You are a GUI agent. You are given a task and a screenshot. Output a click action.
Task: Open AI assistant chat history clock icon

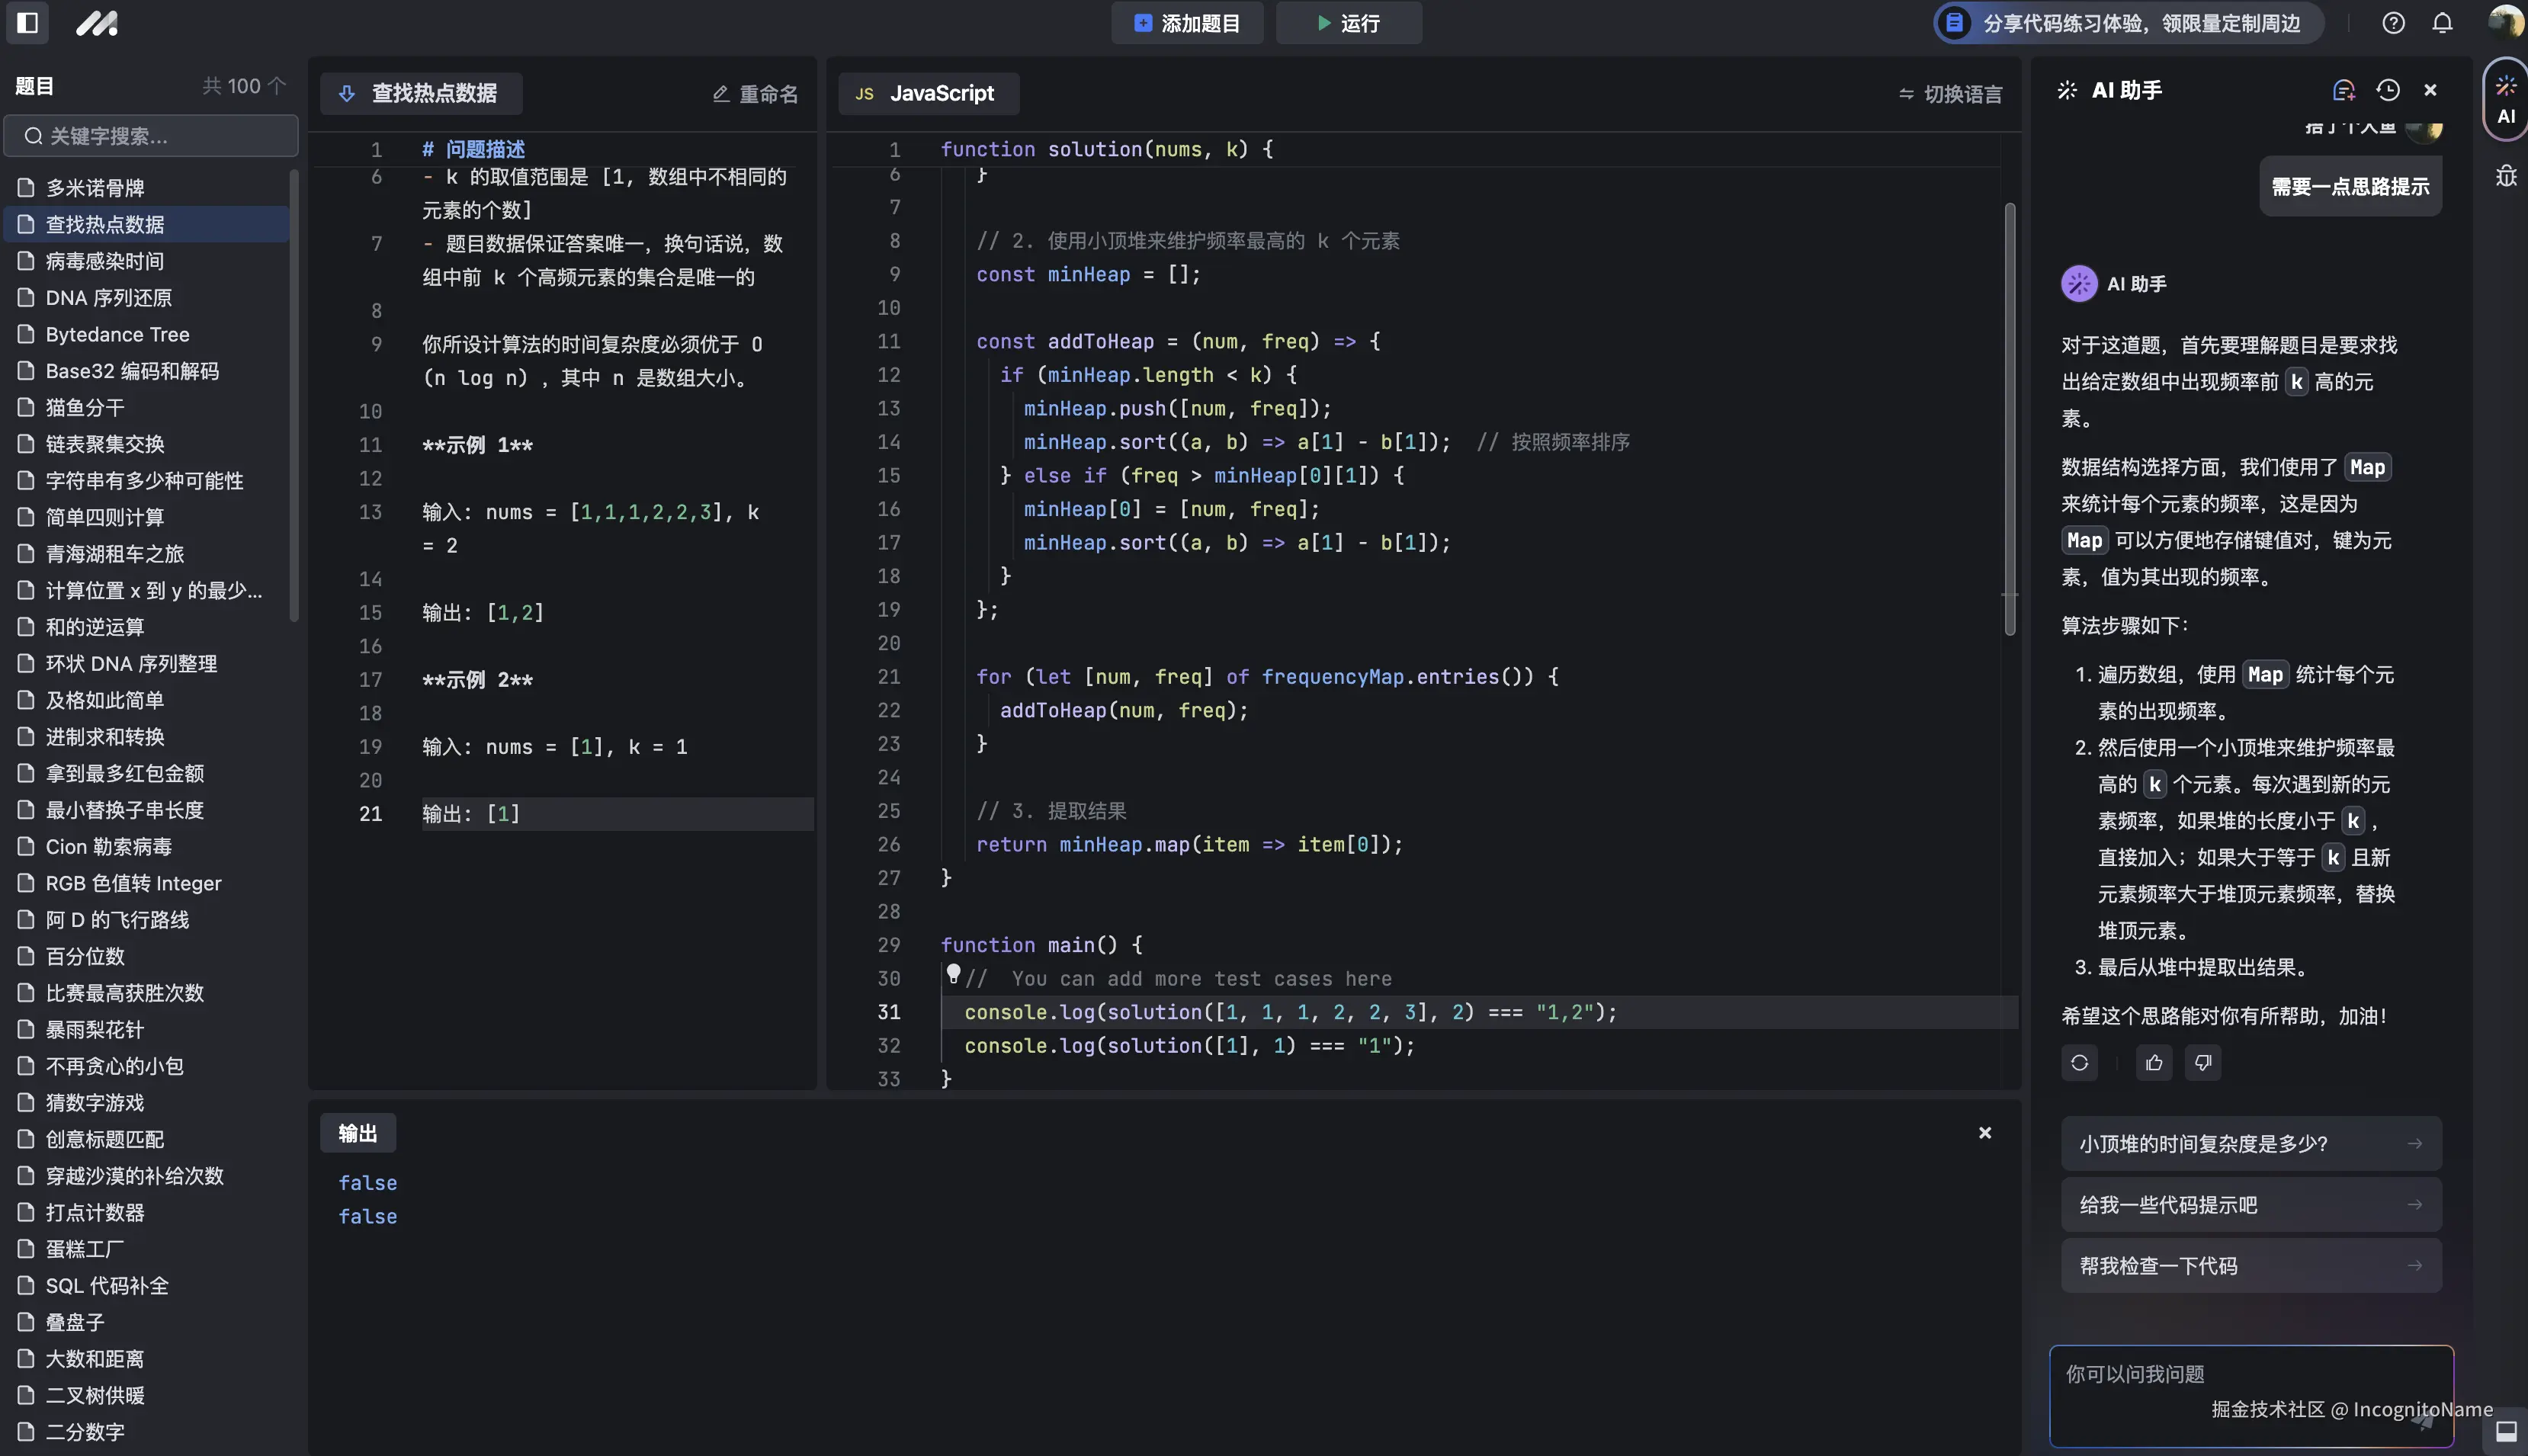[x=2388, y=90]
